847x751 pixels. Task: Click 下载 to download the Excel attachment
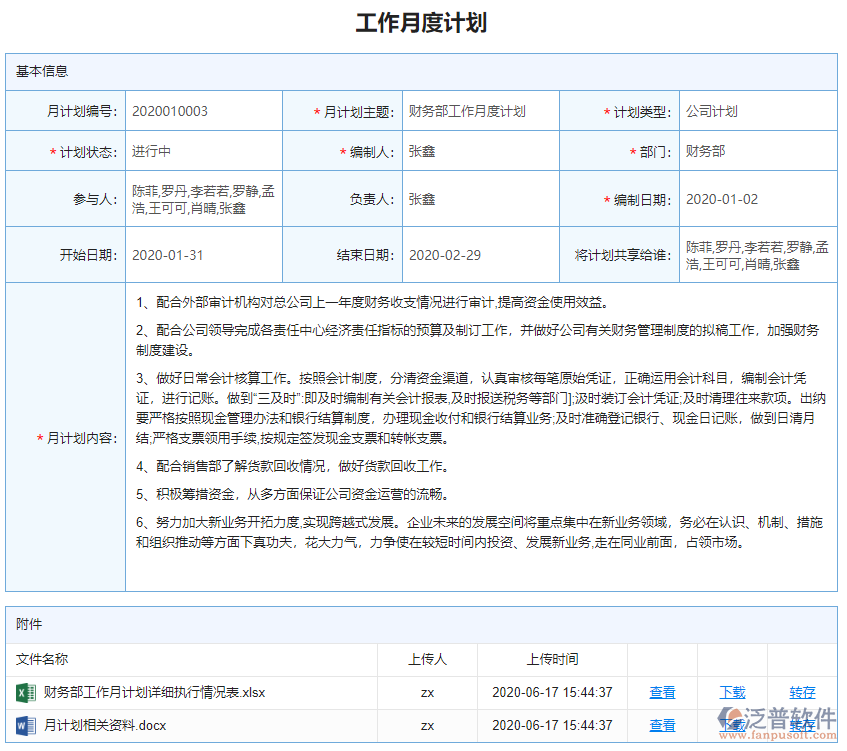[x=731, y=691]
